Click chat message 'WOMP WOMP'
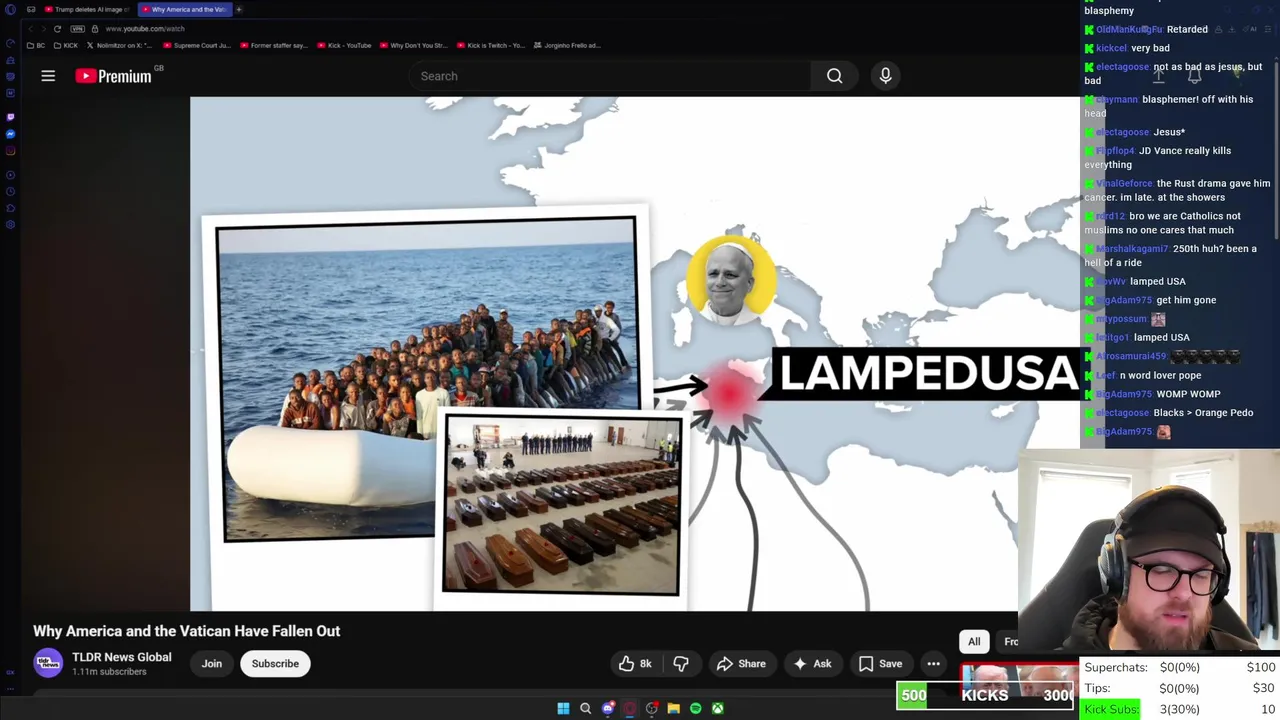Image resolution: width=1280 pixels, height=720 pixels. tap(1188, 394)
